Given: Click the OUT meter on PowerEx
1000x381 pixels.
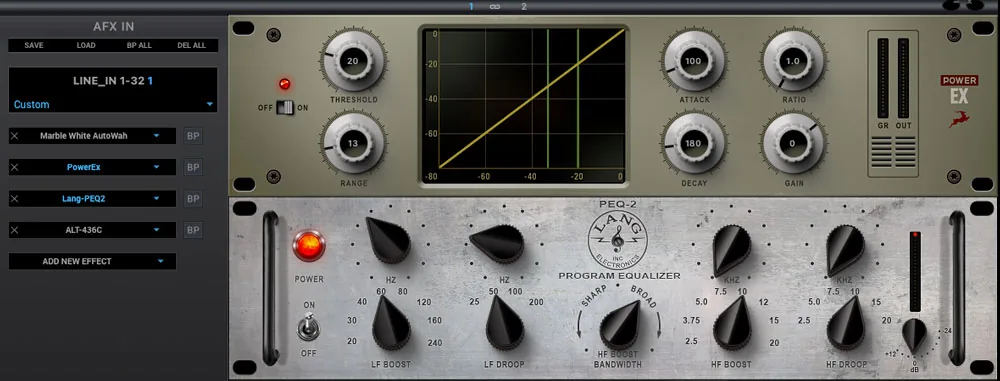Looking at the screenshot, I should coord(903,78).
